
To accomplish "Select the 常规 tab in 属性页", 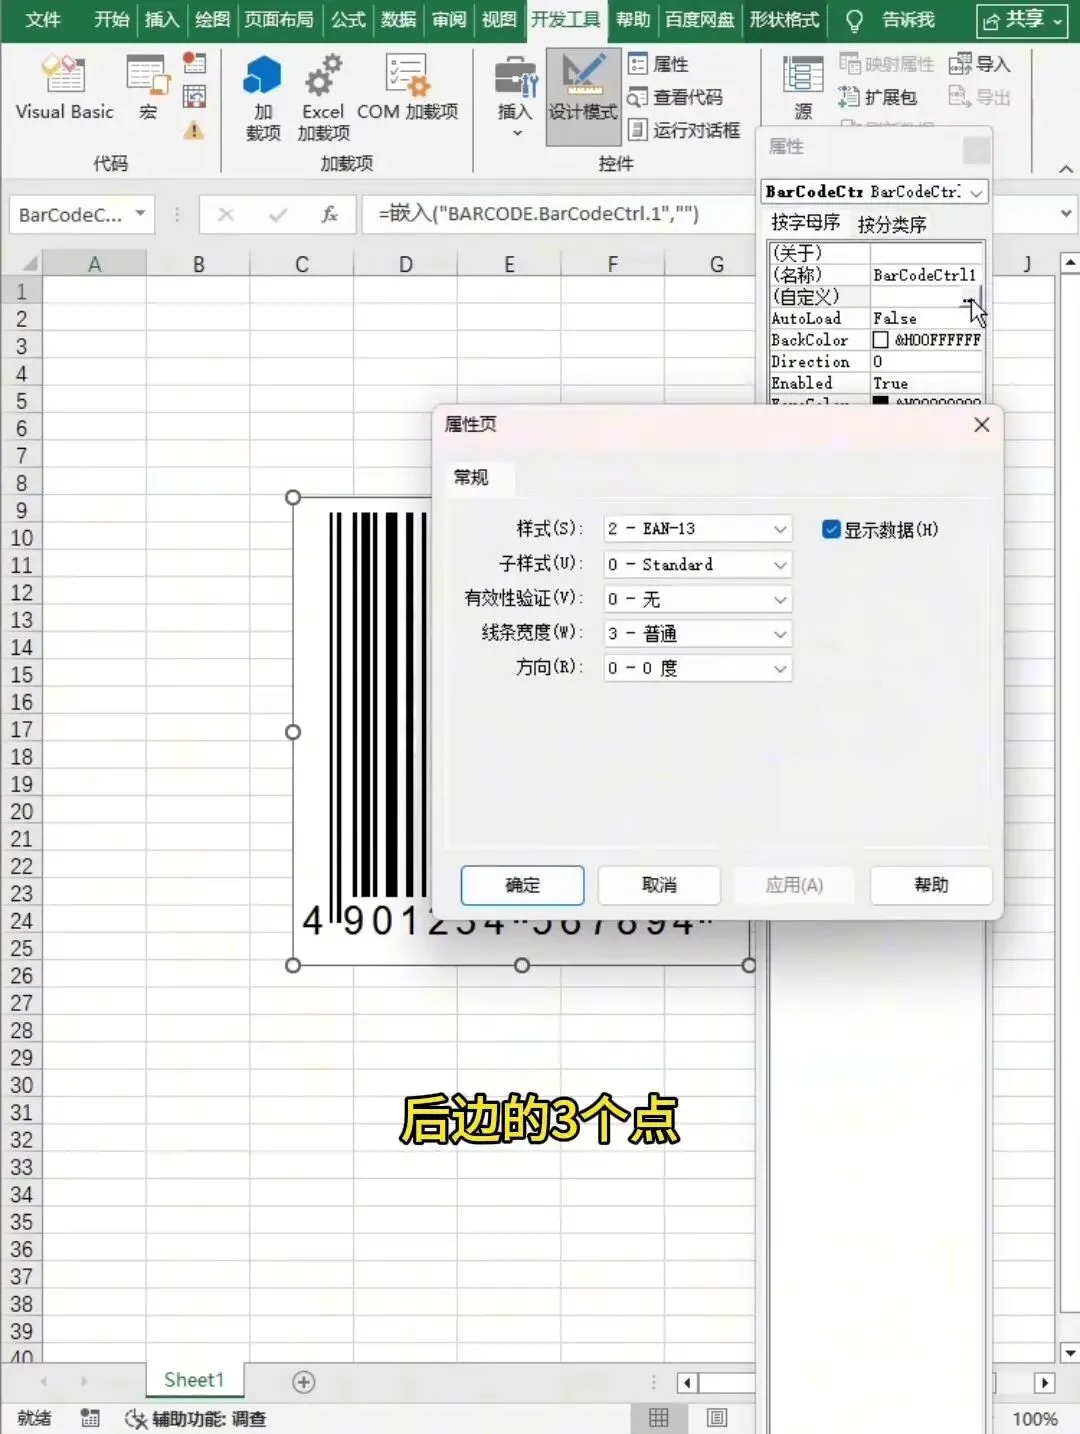I will pos(472,478).
